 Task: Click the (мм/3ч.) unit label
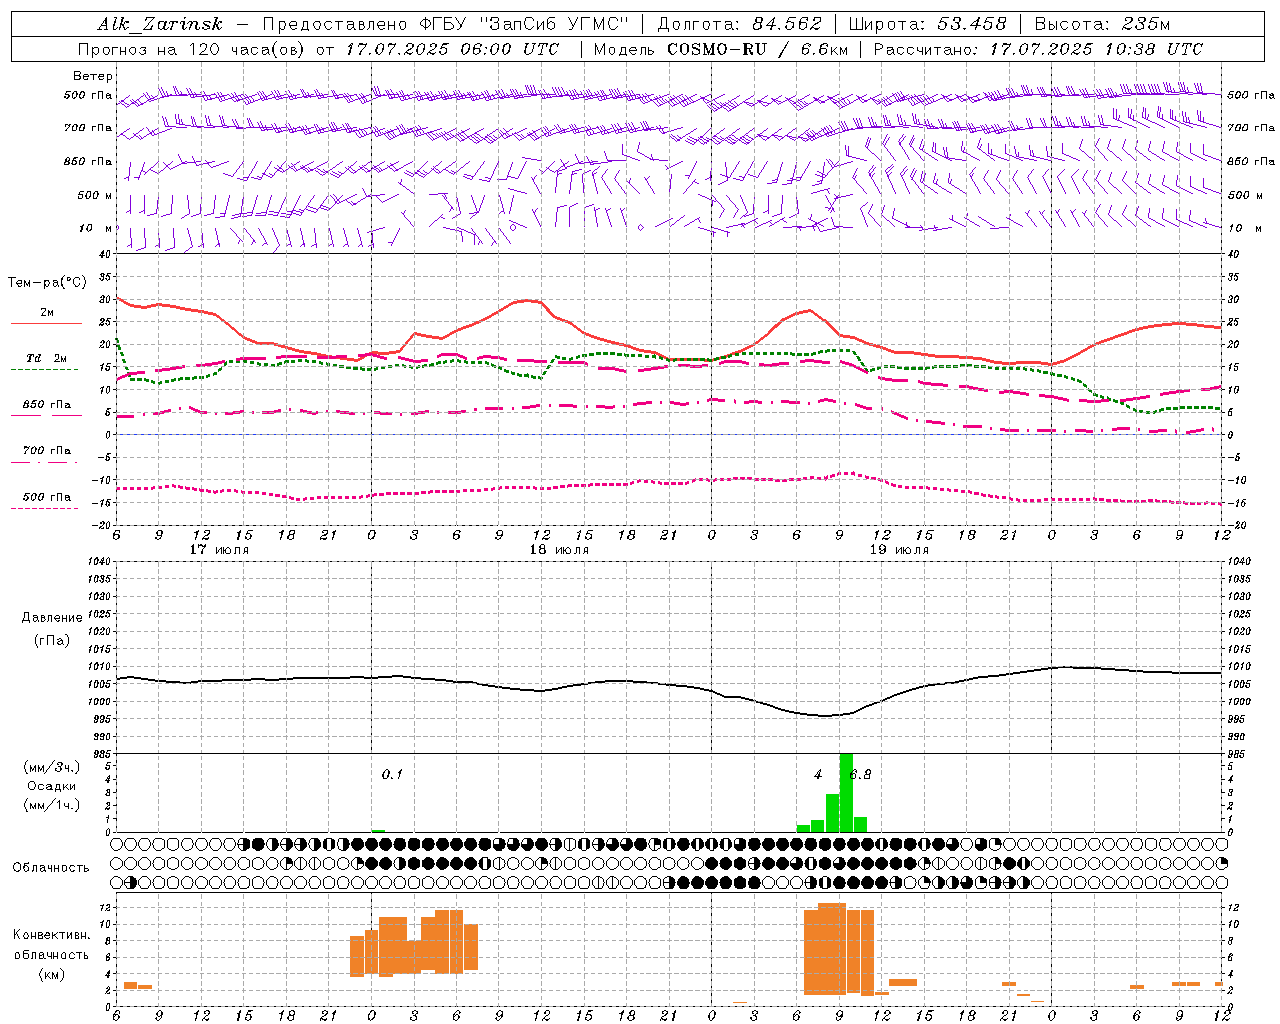52,767
